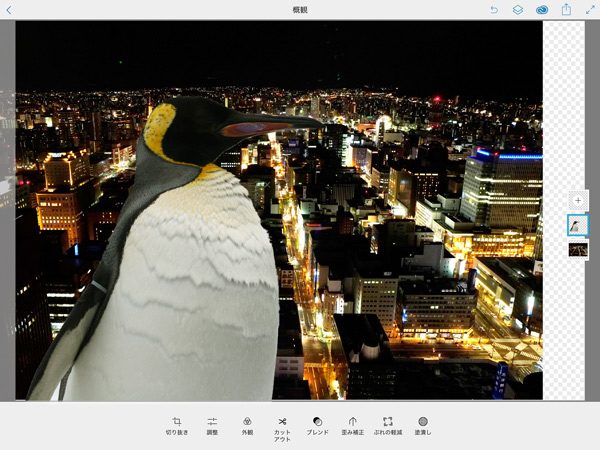600x450 pixels.
Task: Undo the last edit
Action: point(494,10)
